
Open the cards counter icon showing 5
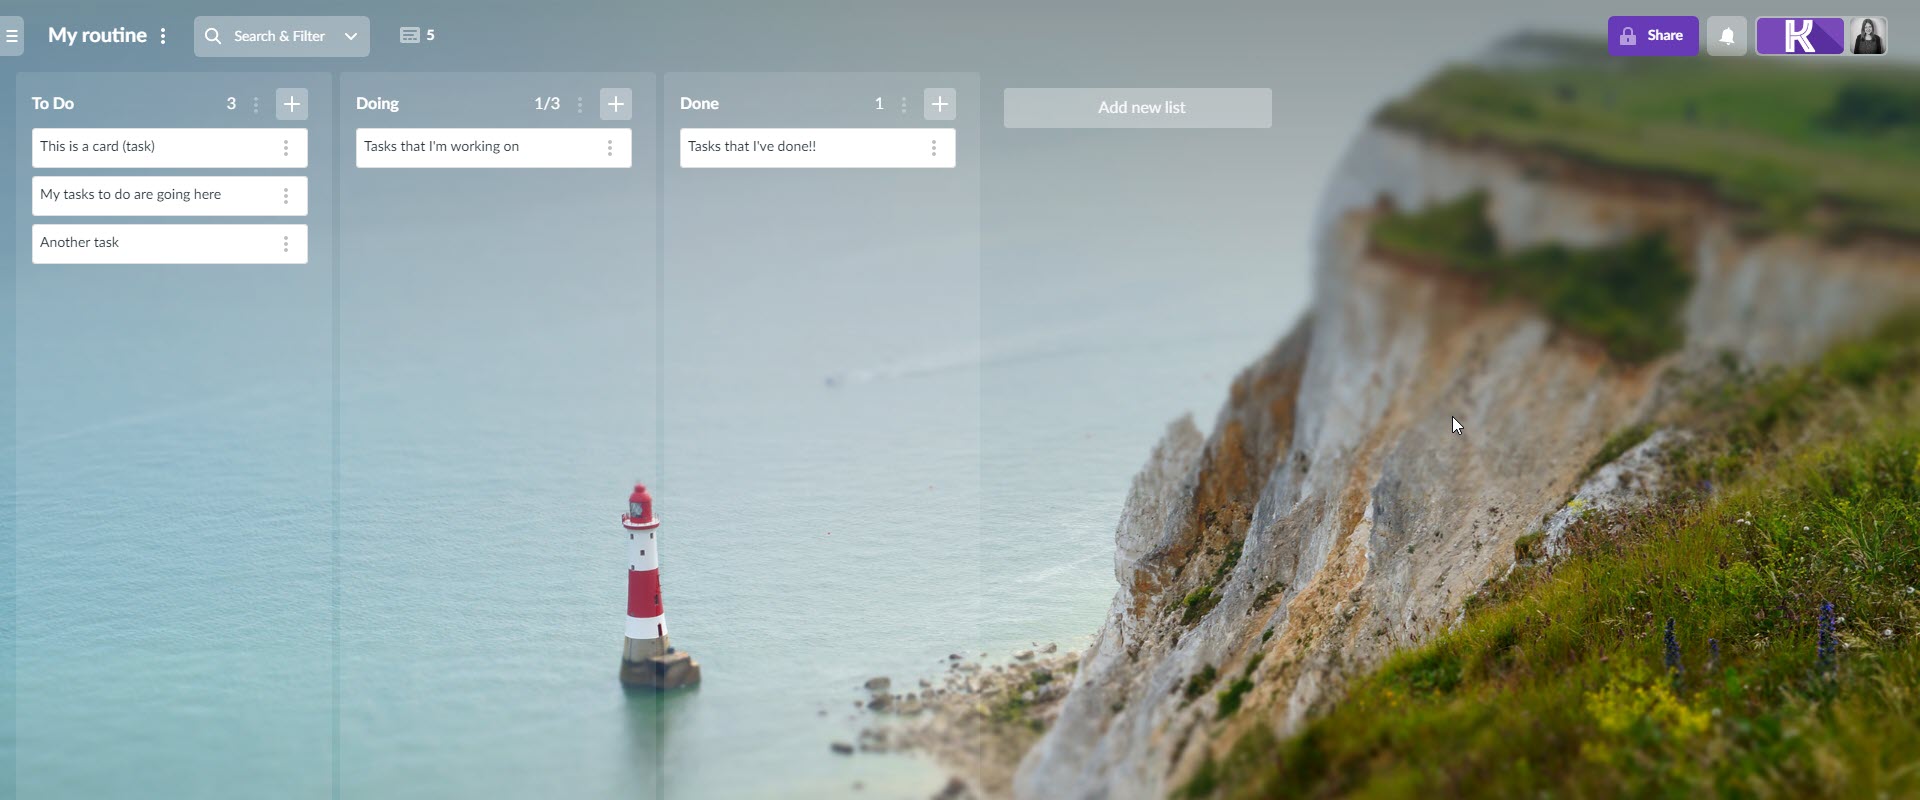pyautogui.click(x=417, y=35)
